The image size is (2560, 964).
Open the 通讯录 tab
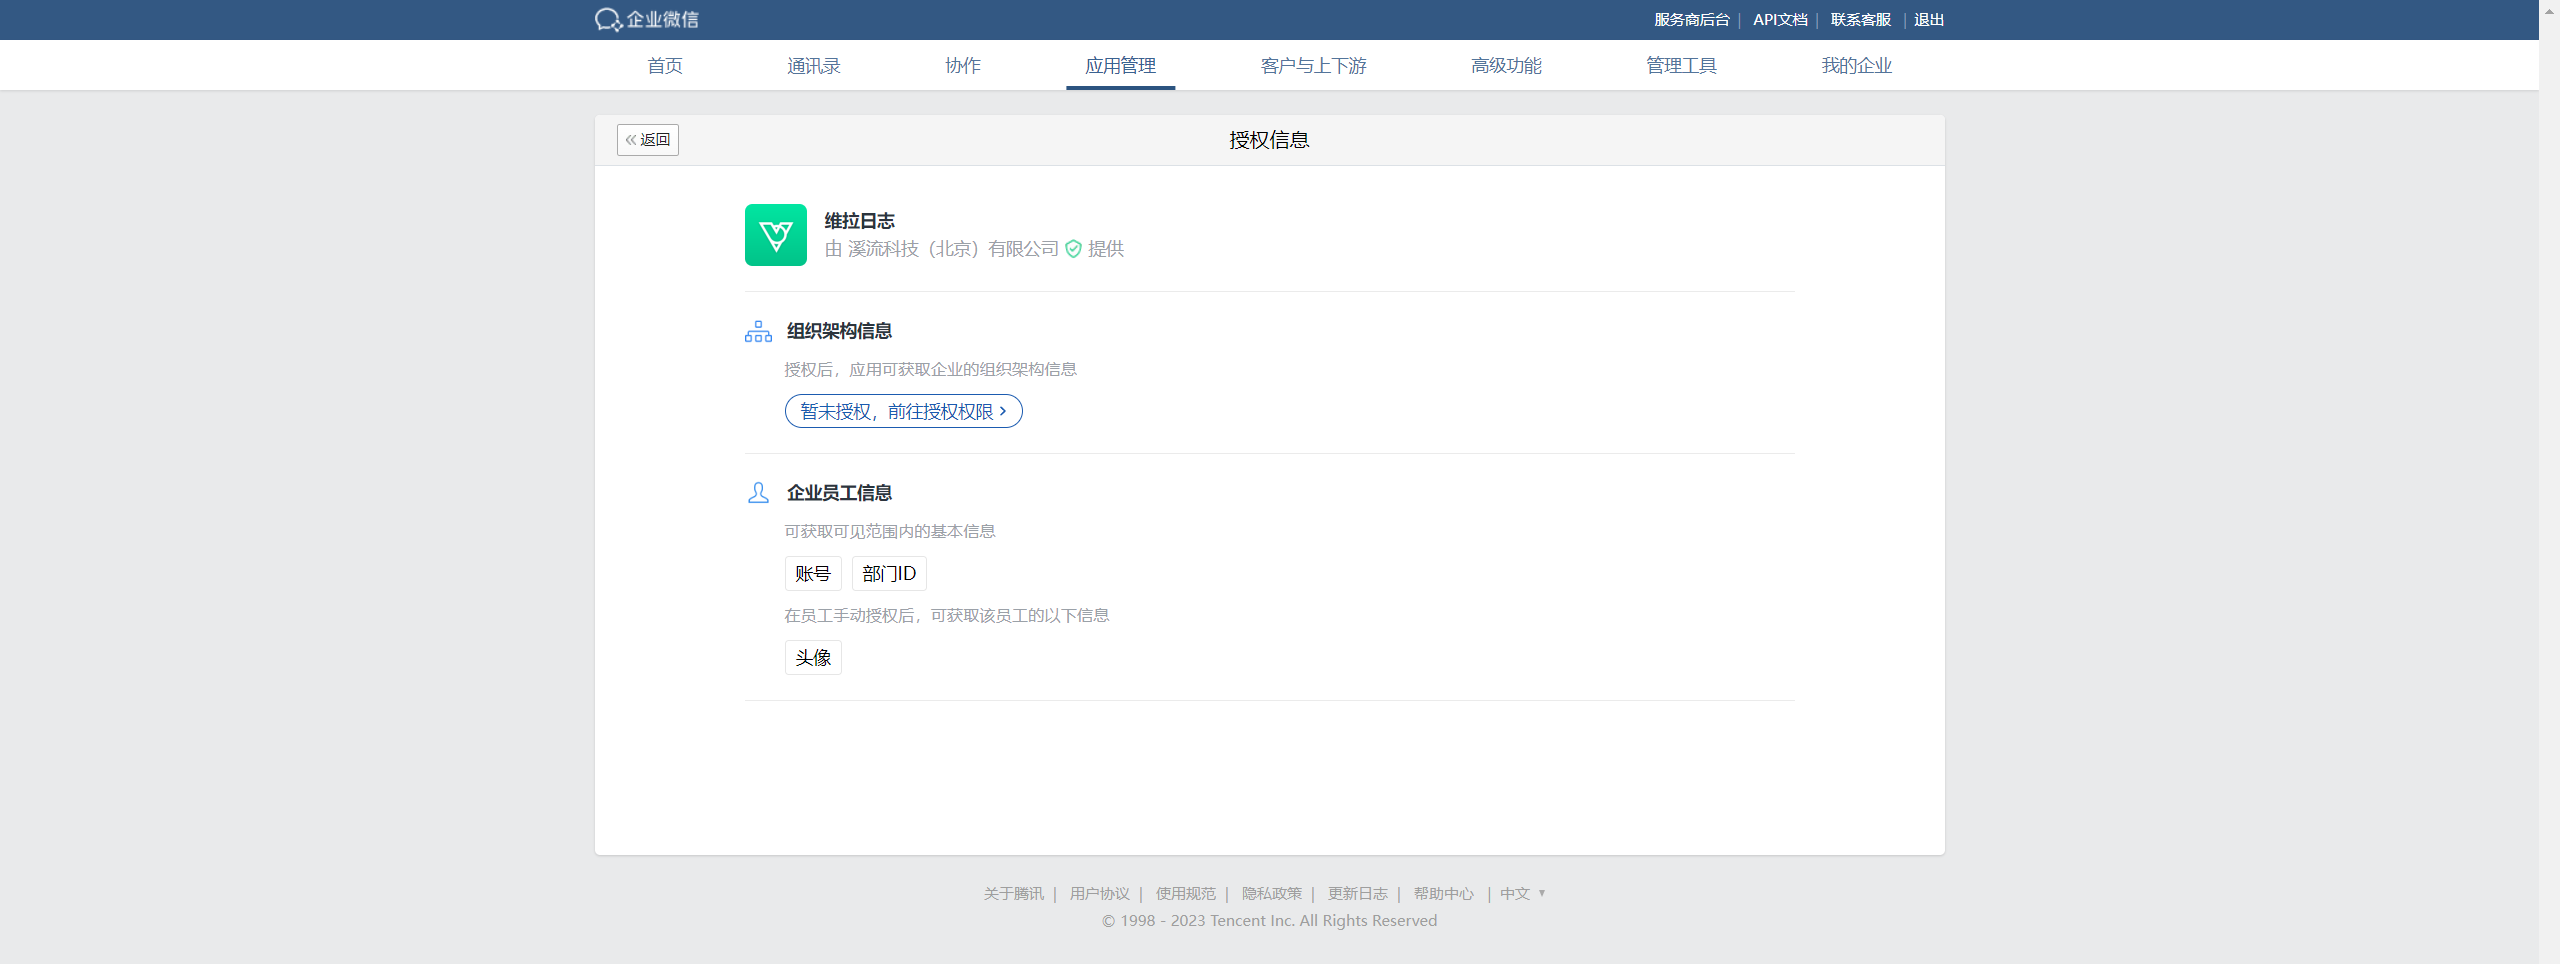(x=814, y=66)
